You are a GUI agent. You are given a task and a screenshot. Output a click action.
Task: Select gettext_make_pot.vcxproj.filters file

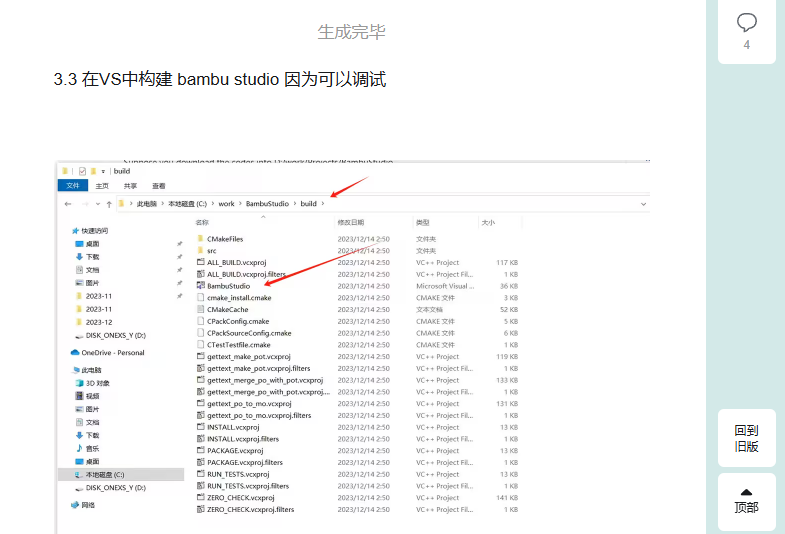tap(258, 368)
